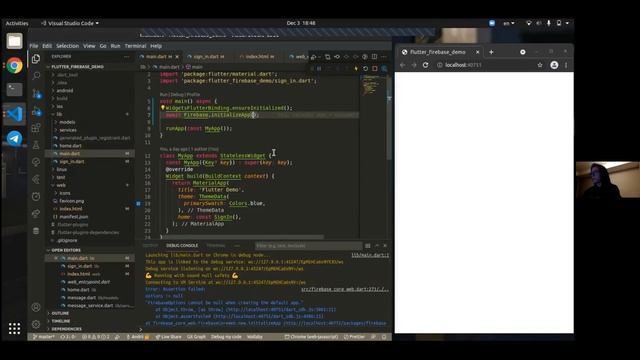
Task: Split the editor right
Action: (x=374, y=57)
